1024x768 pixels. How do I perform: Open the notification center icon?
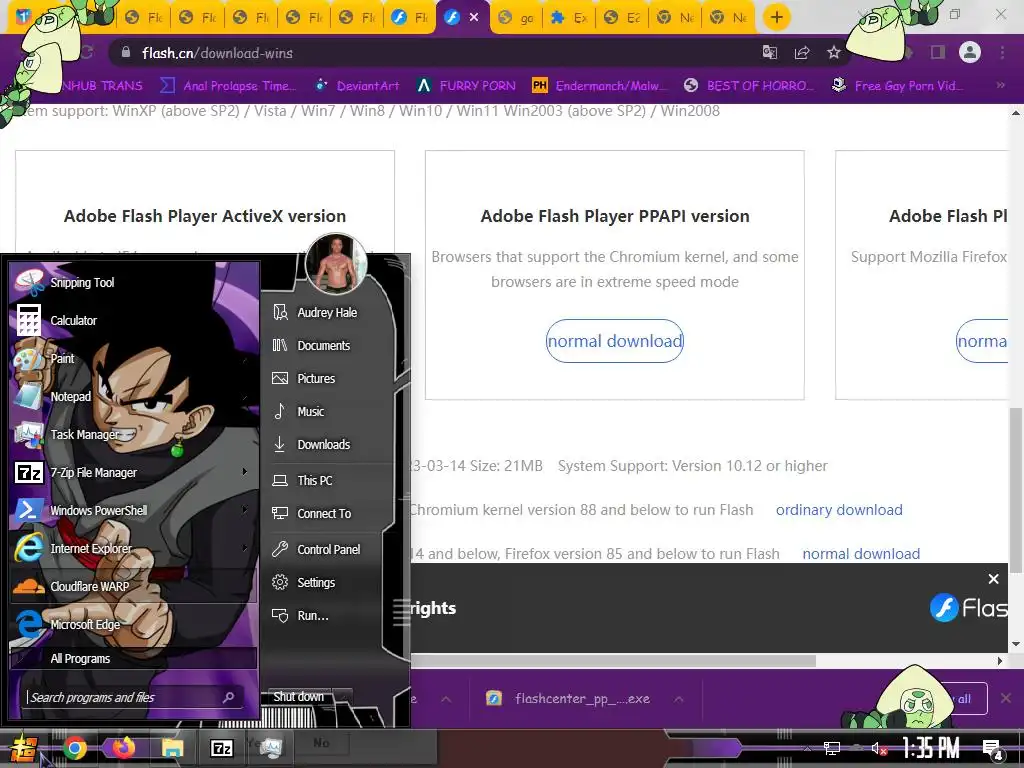pyautogui.click(x=993, y=749)
